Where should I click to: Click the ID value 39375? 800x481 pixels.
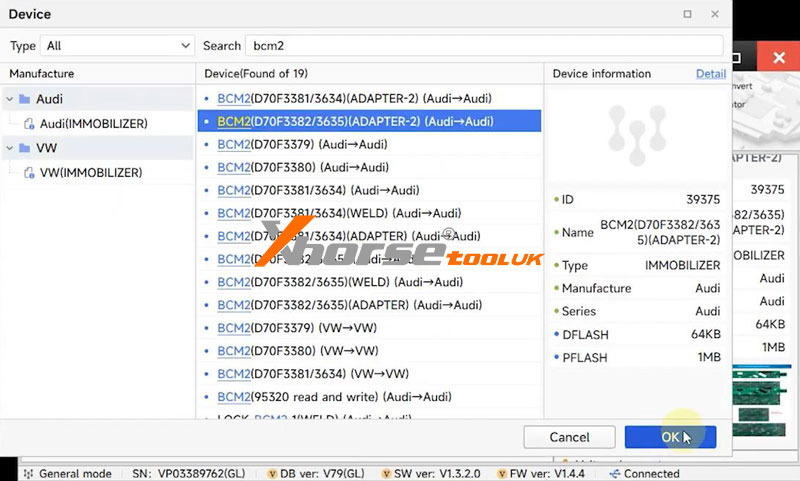click(703, 199)
